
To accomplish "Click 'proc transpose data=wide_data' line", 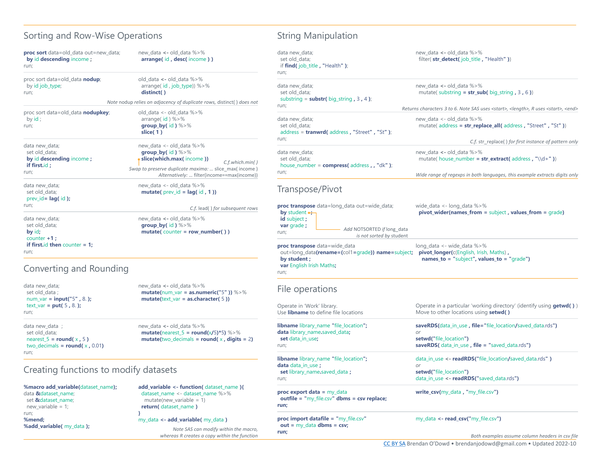I will 316,246.
